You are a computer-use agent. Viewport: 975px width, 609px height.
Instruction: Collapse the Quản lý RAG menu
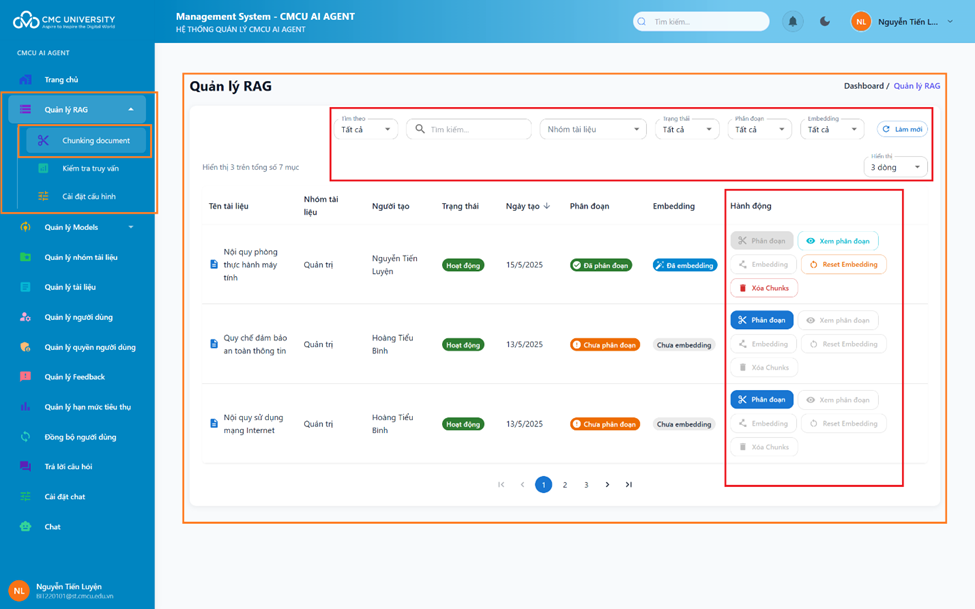point(130,110)
